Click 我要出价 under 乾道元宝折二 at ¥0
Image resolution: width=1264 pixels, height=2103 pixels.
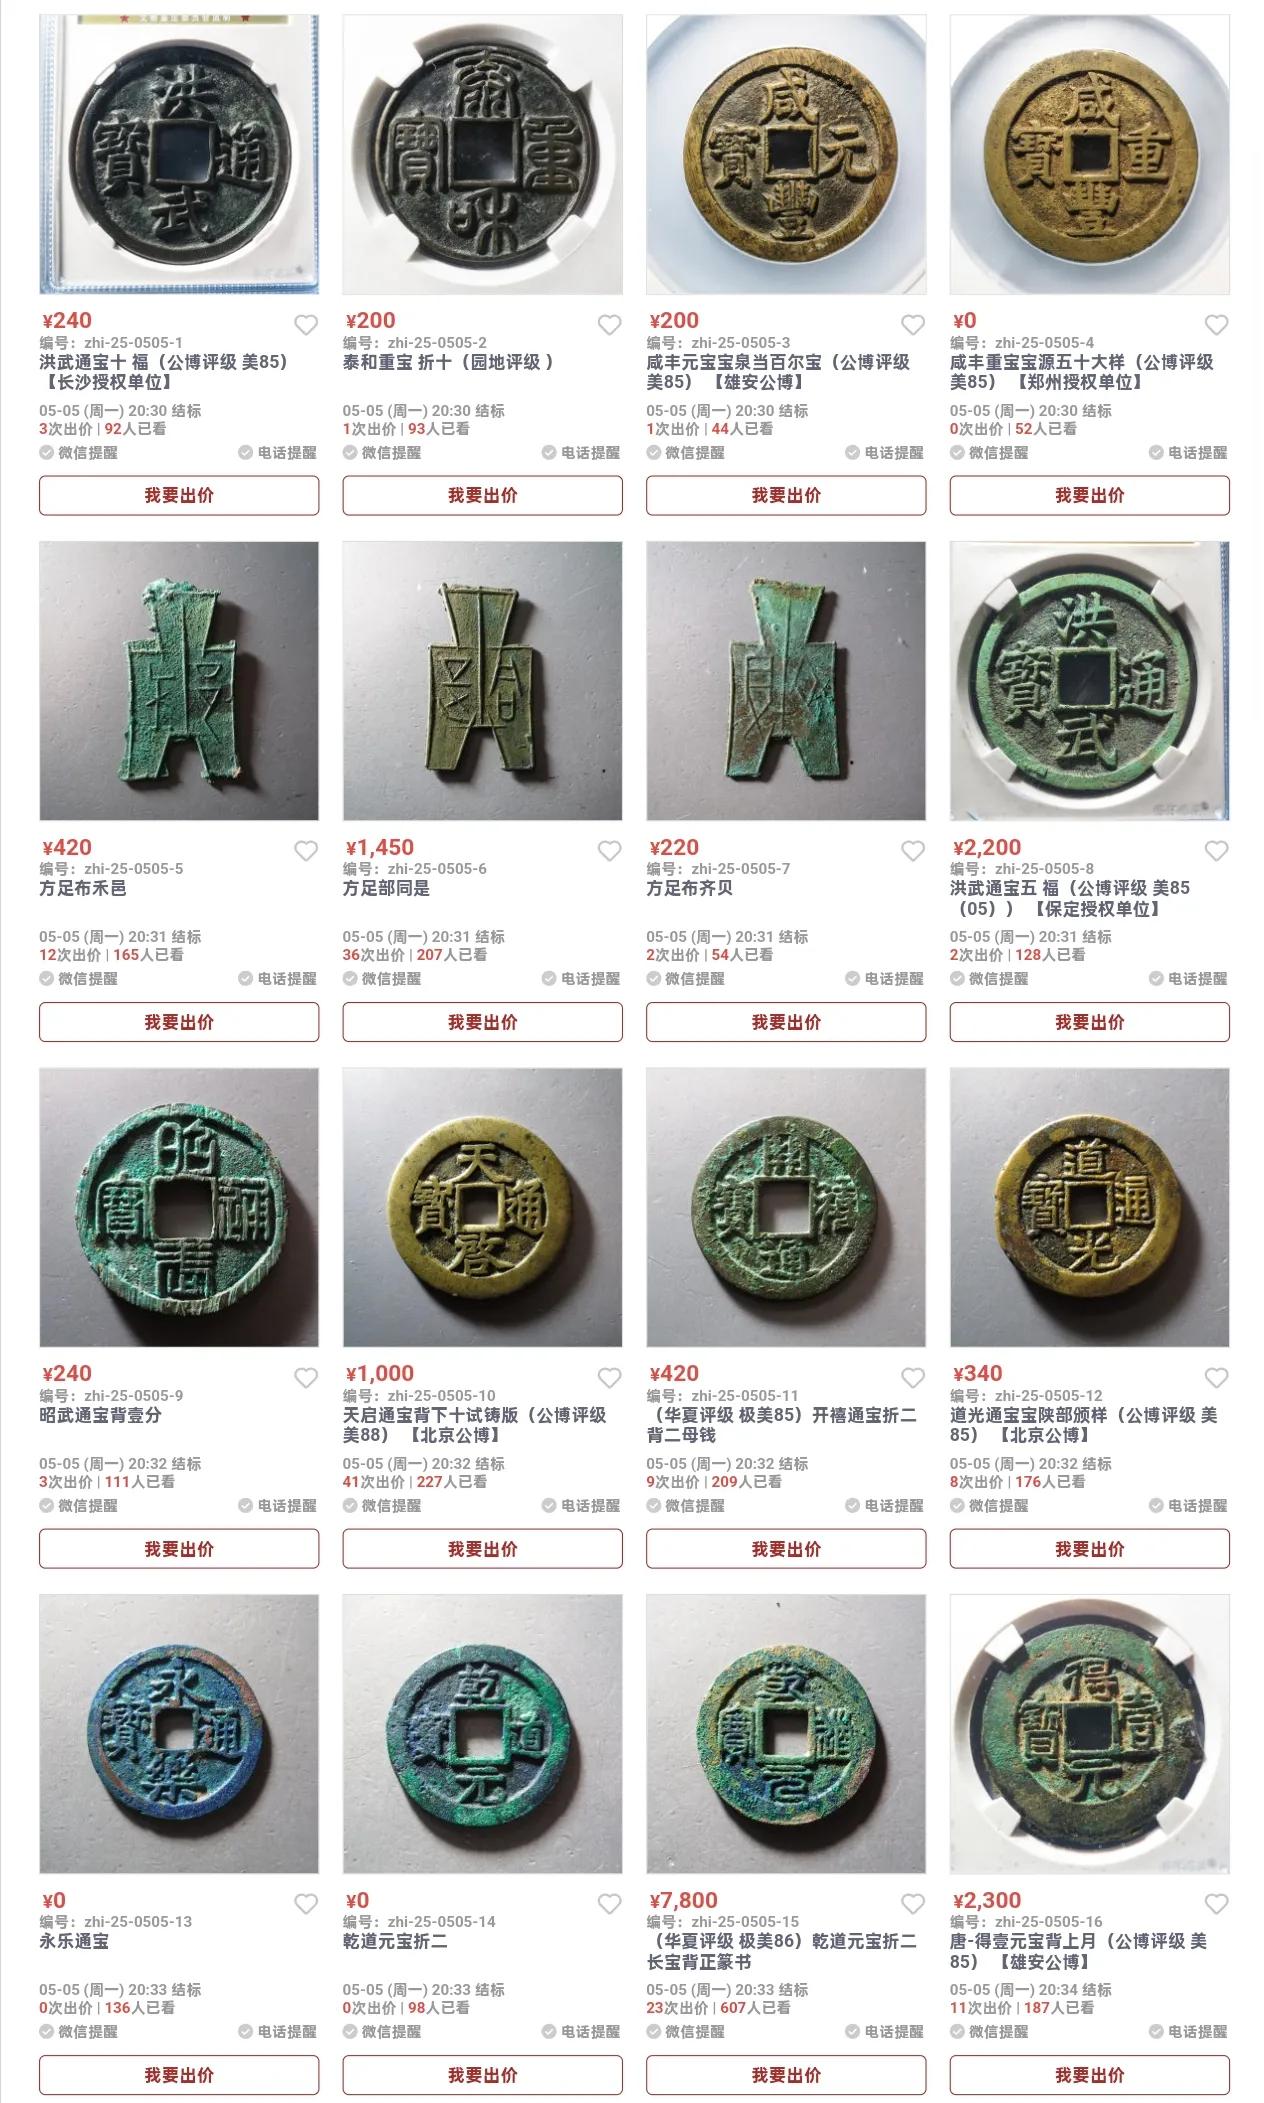coord(483,2075)
